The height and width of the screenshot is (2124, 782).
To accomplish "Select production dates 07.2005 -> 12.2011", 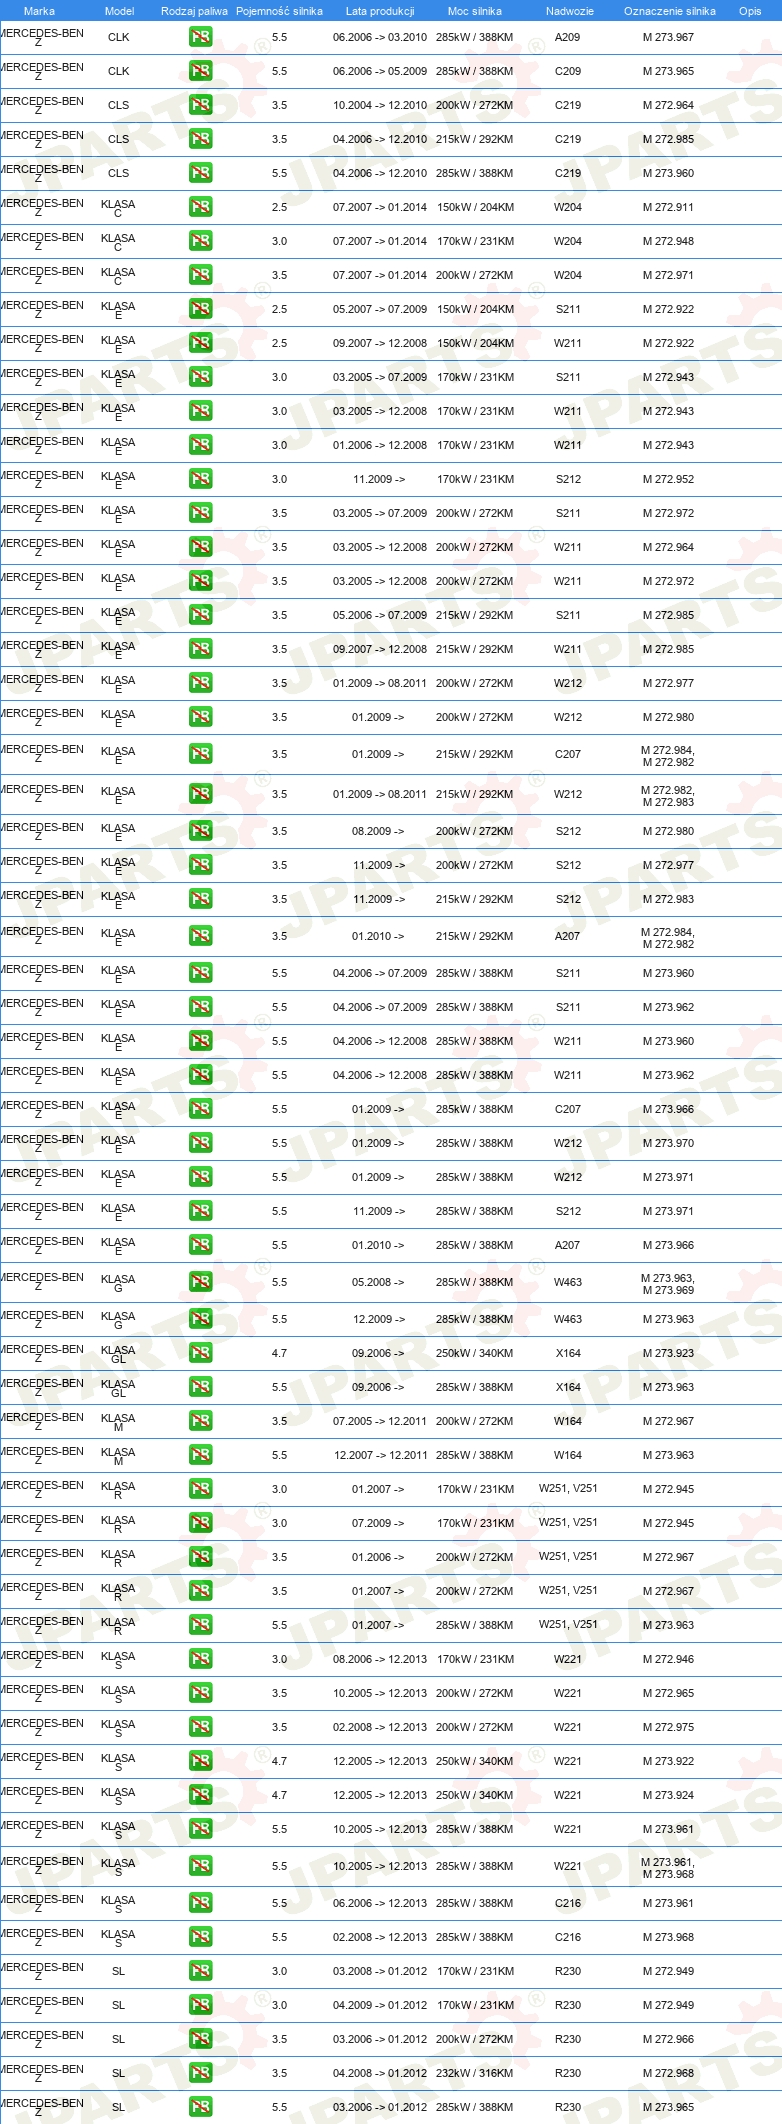I will coord(380,1421).
